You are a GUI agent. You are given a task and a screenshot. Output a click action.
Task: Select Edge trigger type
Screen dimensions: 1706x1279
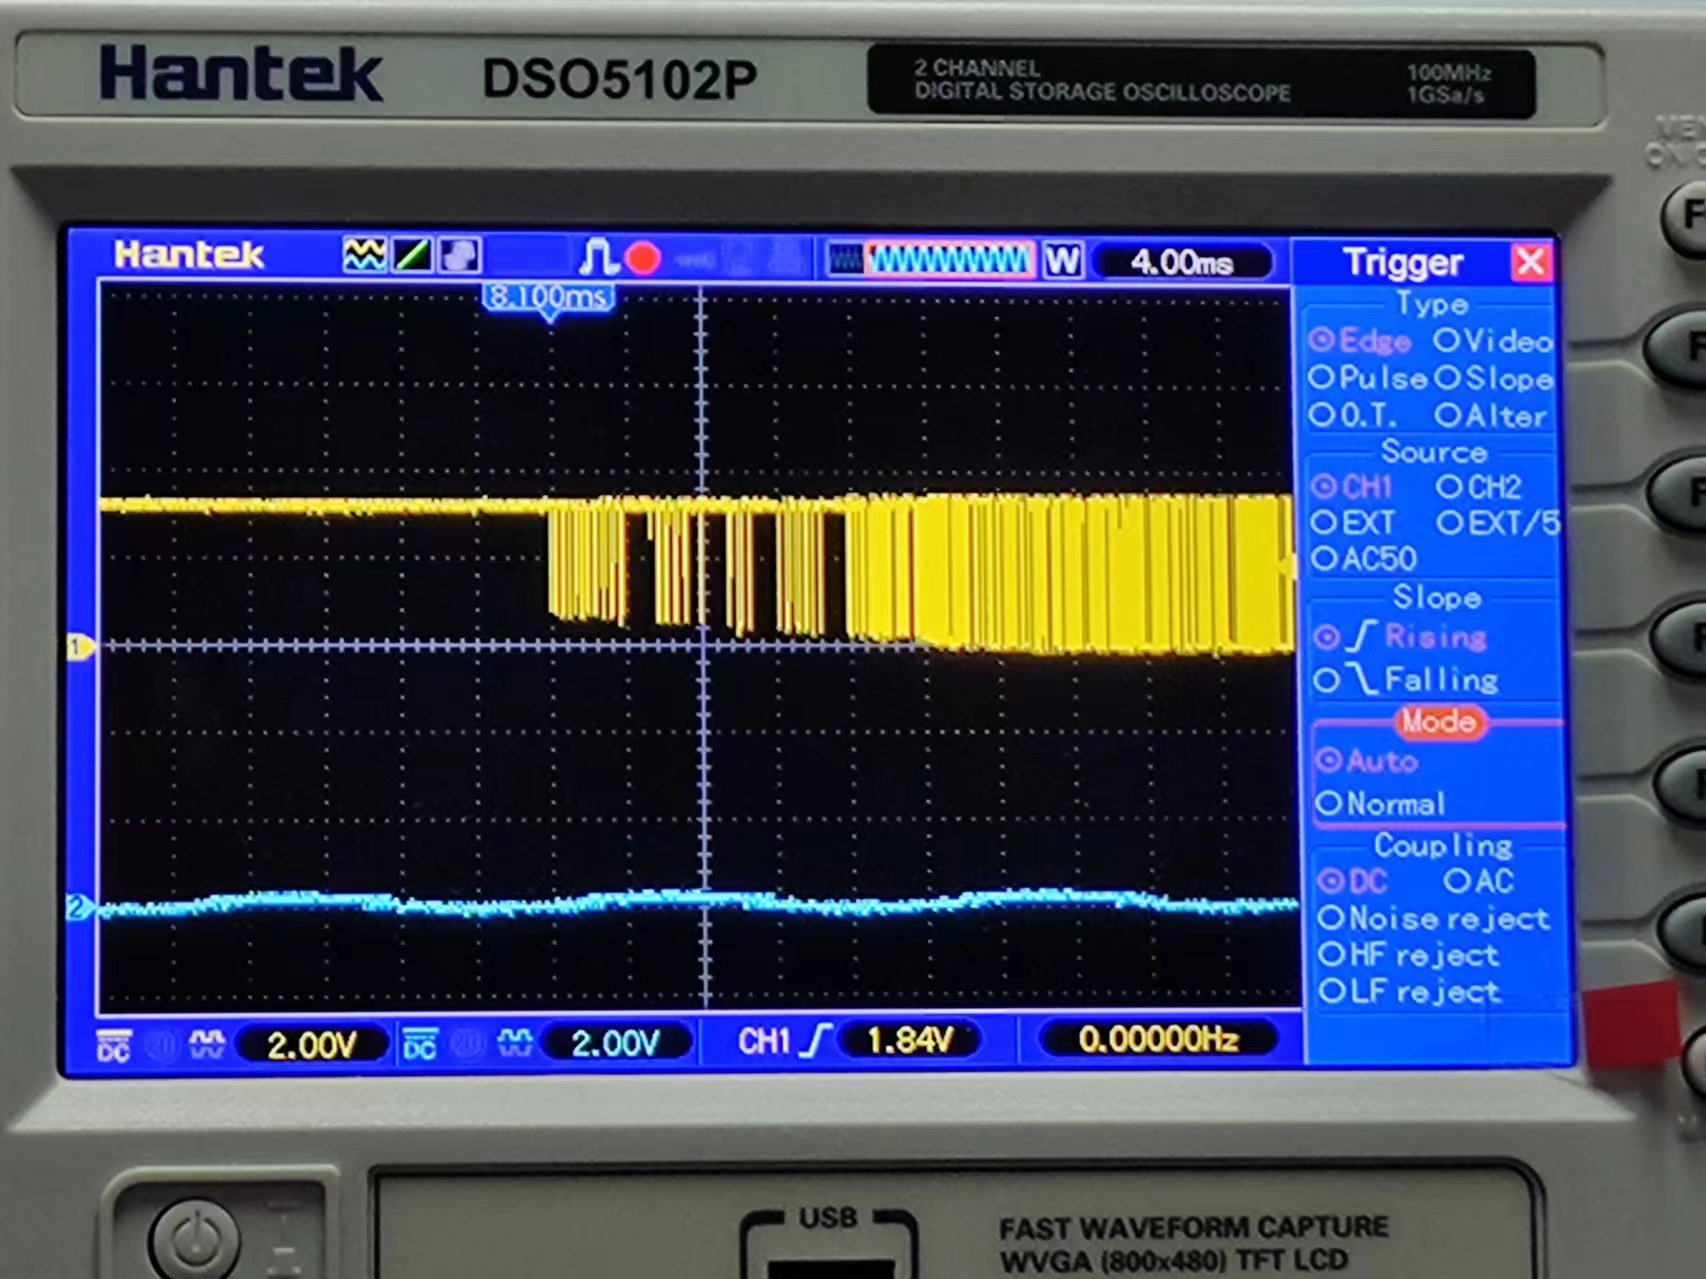tap(1360, 341)
